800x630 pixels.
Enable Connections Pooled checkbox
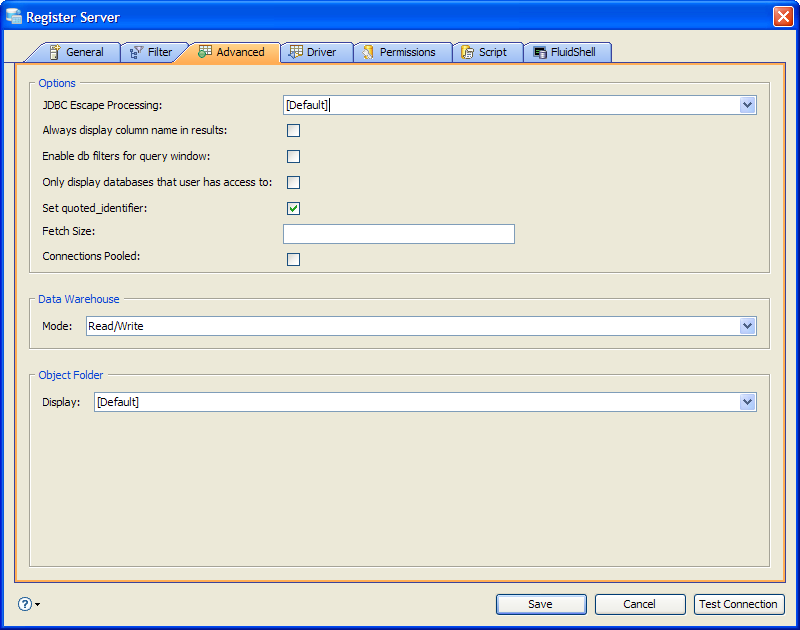[293, 260]
